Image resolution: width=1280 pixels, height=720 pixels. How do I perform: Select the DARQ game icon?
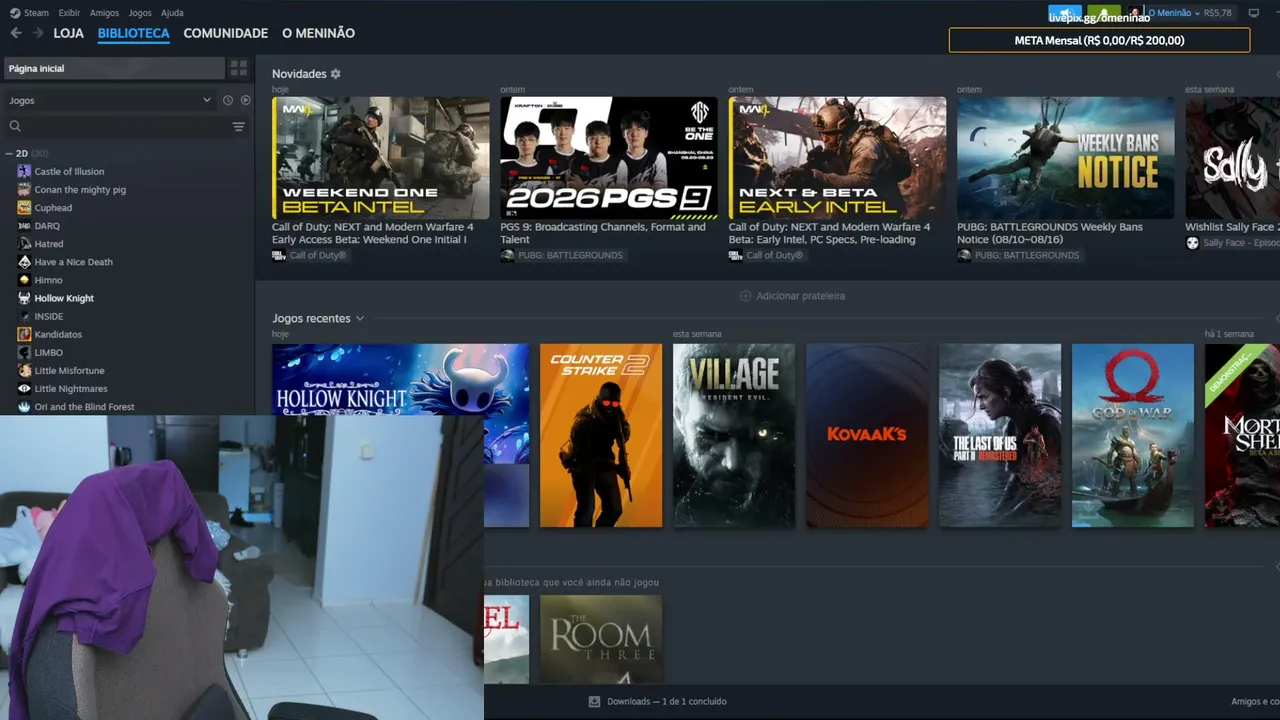click(x=24, y=225)
